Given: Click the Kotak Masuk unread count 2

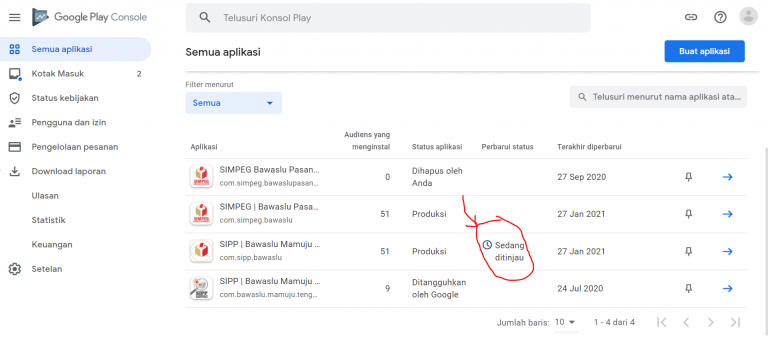Looking at the screenshot, I should point(139,74).
